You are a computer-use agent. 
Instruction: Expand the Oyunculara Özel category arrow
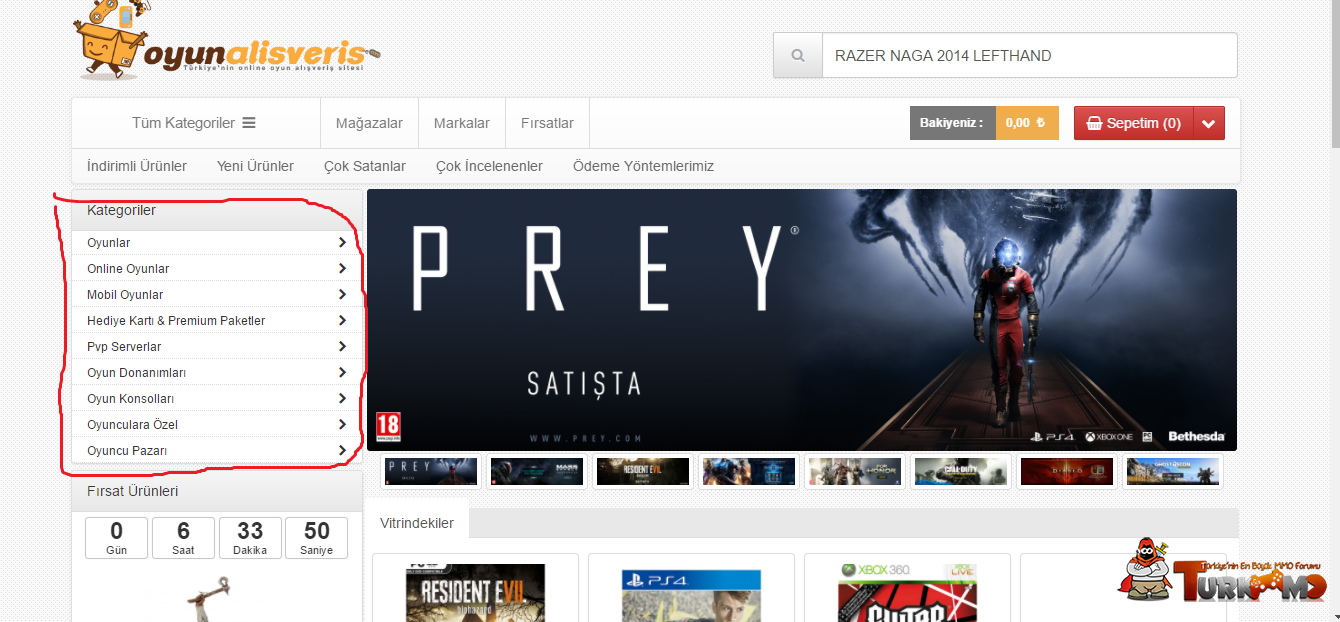pyautogui.click(x=342, y=424)
